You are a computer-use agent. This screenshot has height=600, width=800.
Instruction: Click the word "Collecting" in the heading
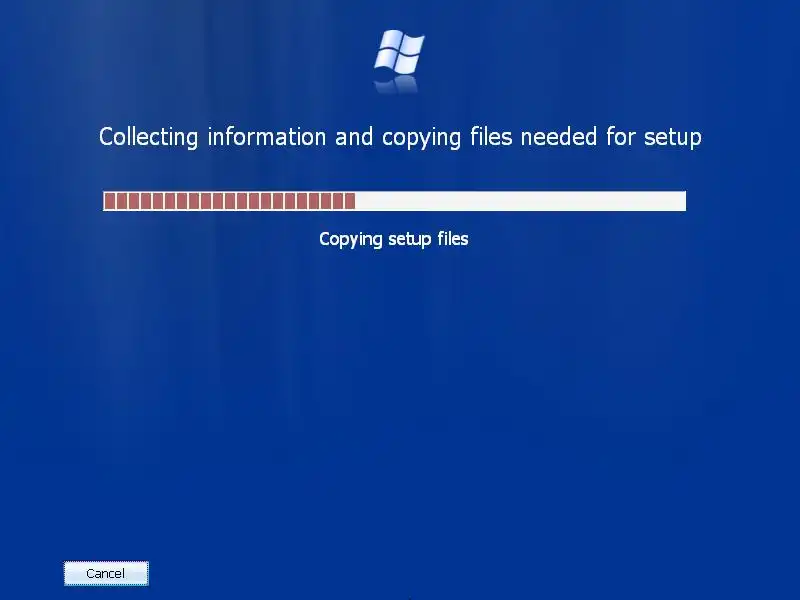(x=148, y=137)
